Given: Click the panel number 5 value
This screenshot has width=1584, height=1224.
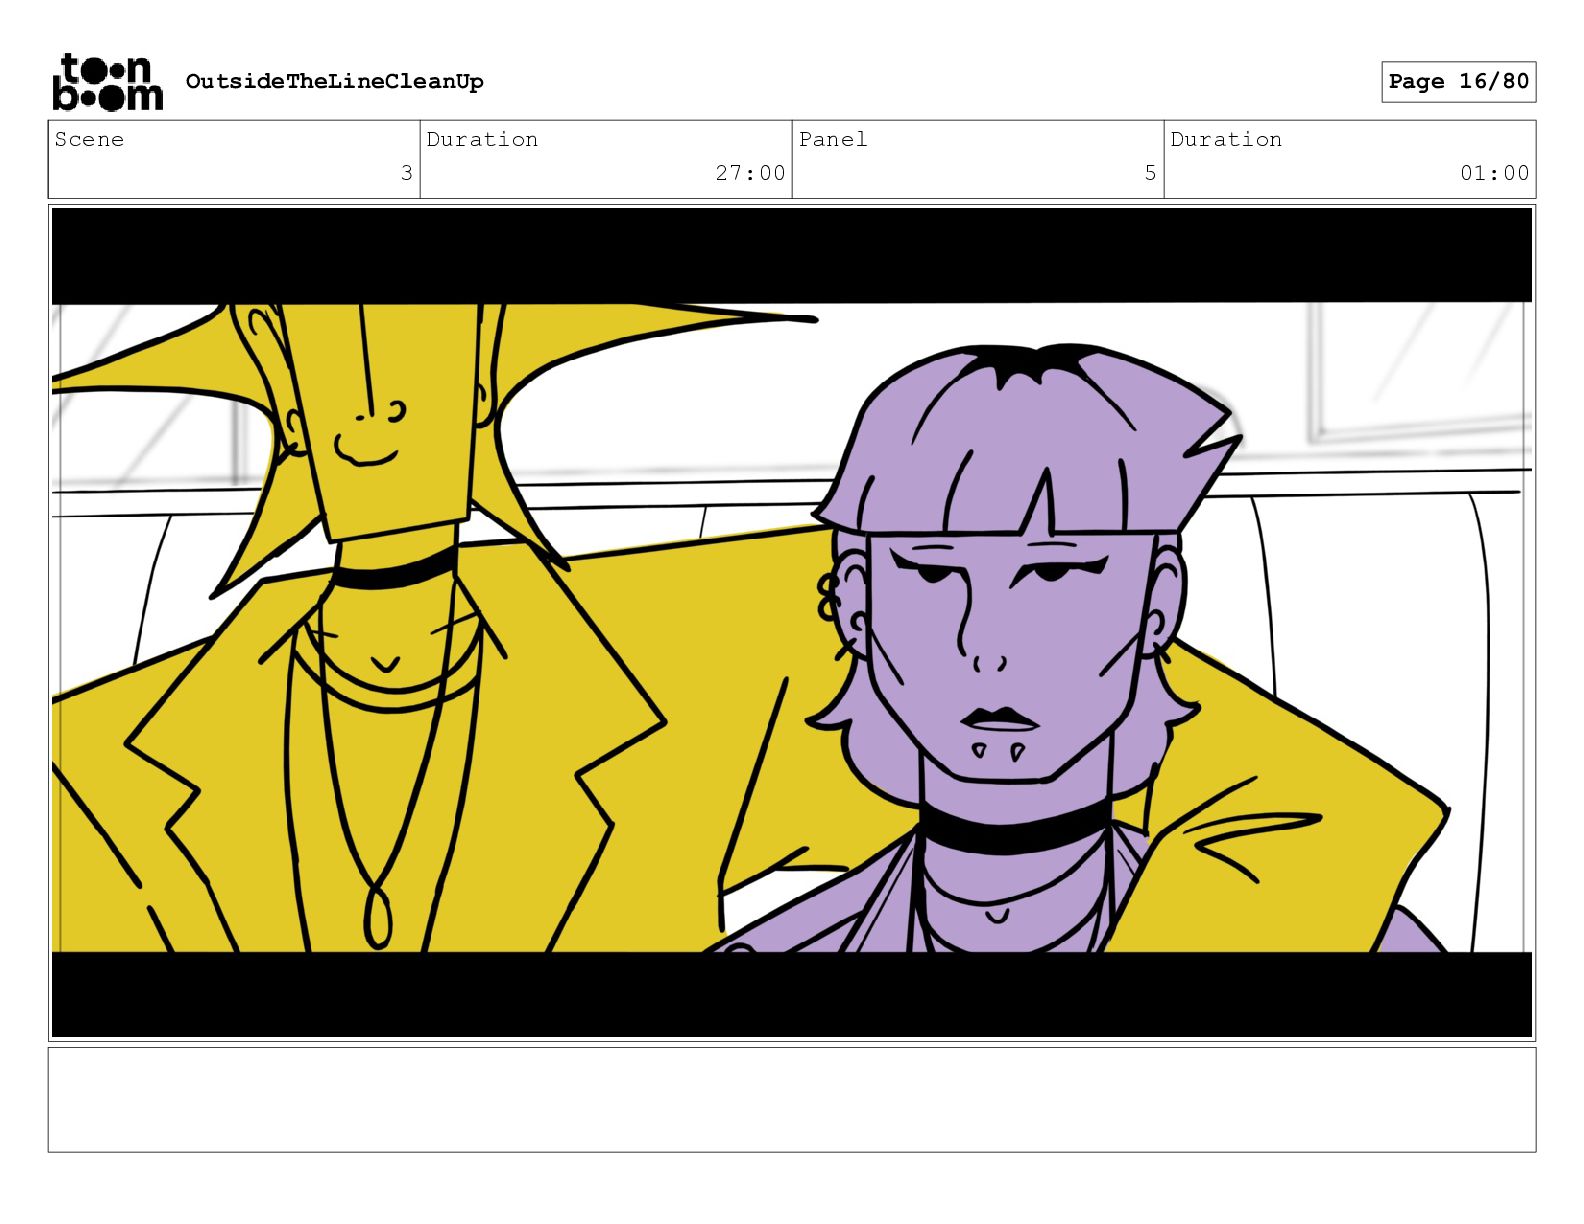Looking at the screenshot, I should click(1150, 173).
